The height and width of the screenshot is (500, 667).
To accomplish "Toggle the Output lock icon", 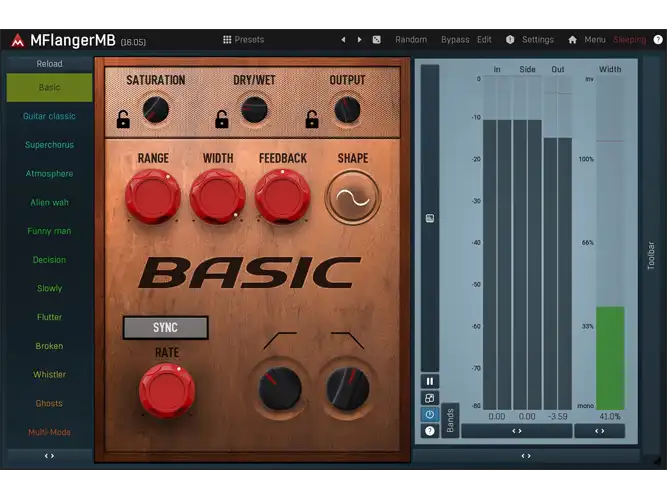I will point(312,120).
